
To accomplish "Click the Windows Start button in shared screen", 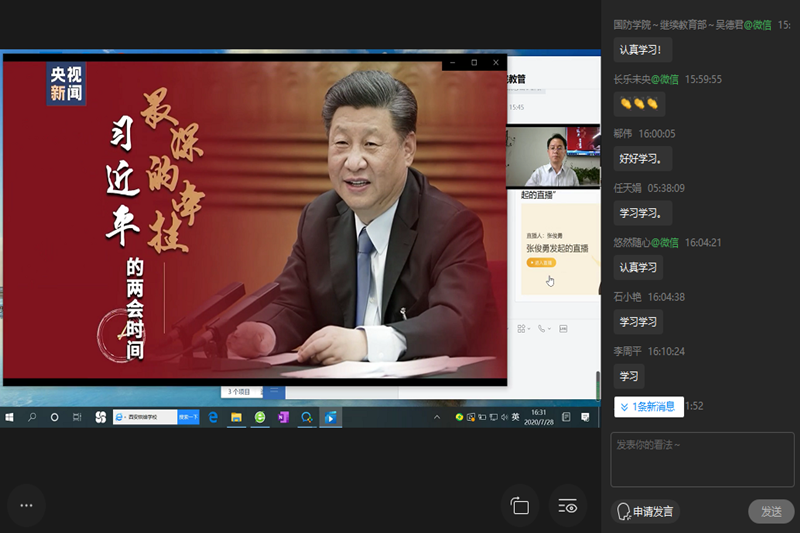I will (11, 417).
